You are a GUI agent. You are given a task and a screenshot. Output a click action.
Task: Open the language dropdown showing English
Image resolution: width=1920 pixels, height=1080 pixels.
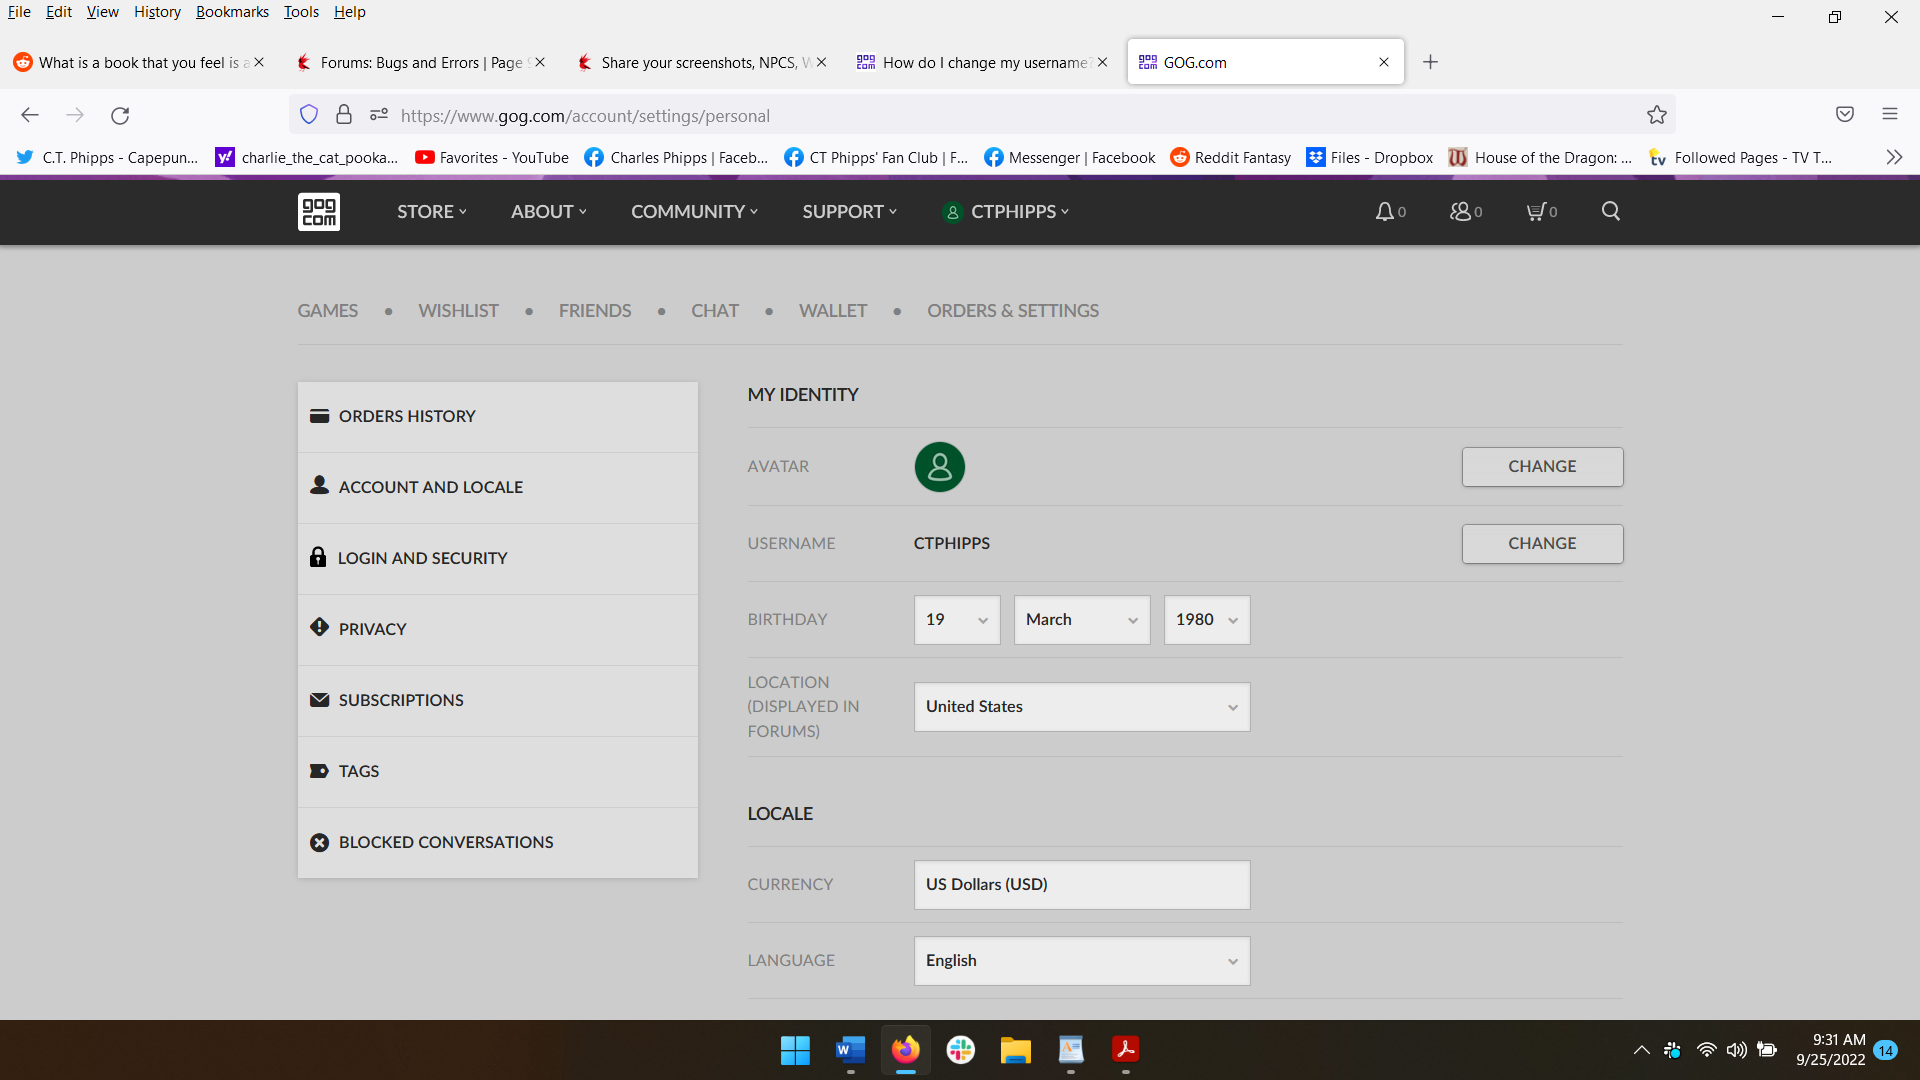(x=1082, y=961)
